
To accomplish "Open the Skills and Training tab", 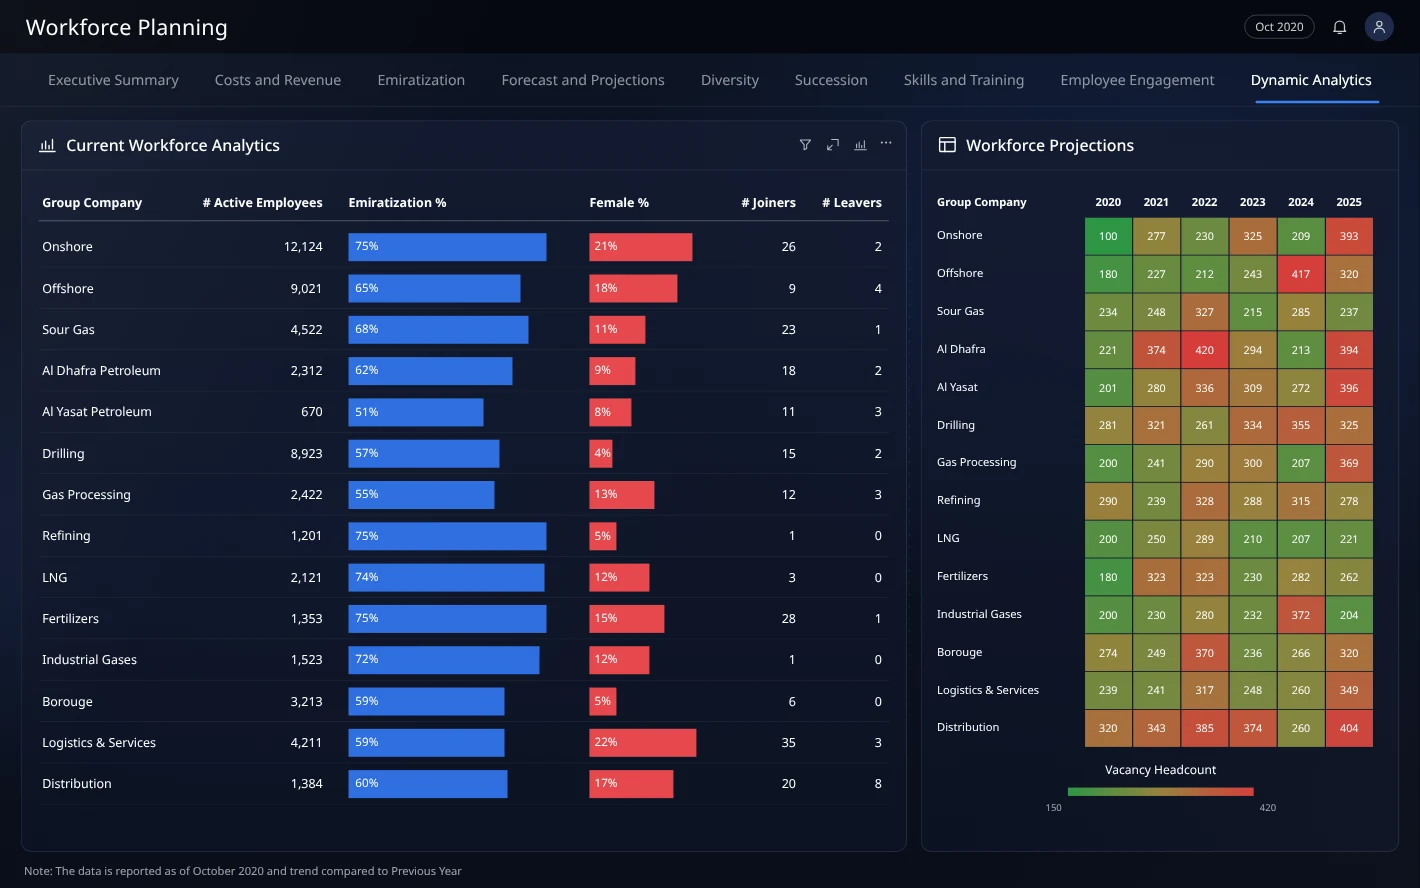I will coord(964,80).
